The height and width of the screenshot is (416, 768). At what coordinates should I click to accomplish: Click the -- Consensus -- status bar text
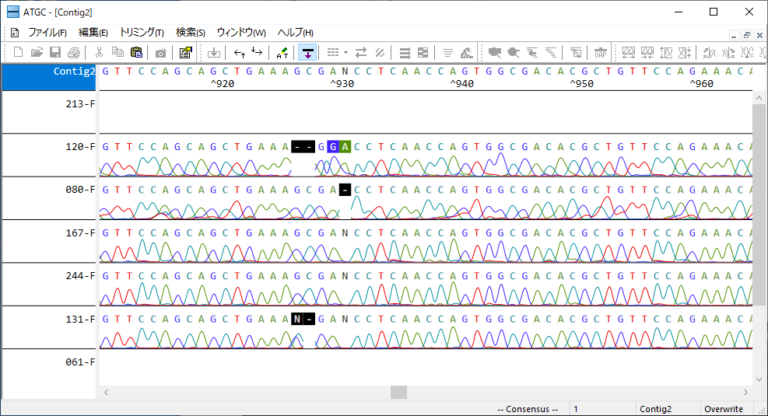(528, 409)
